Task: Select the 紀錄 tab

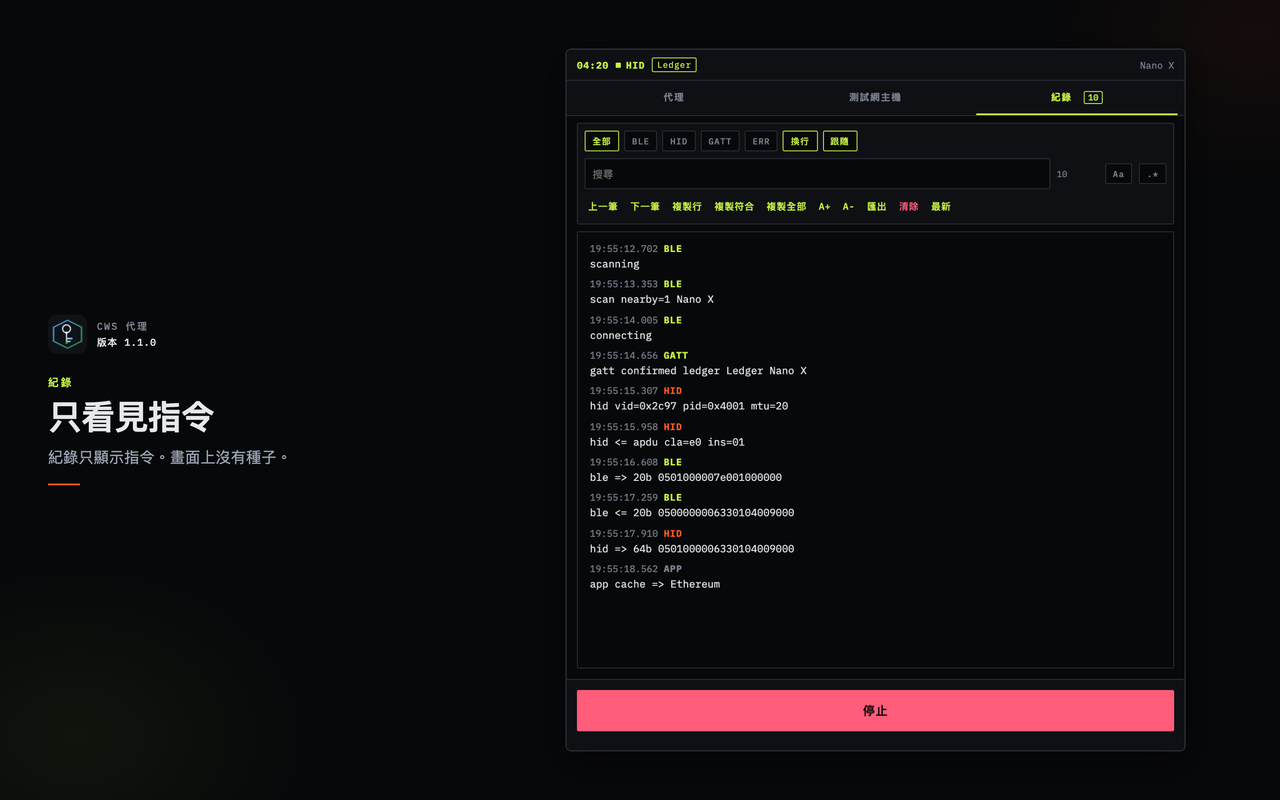Action: [x=1076, y=98]
